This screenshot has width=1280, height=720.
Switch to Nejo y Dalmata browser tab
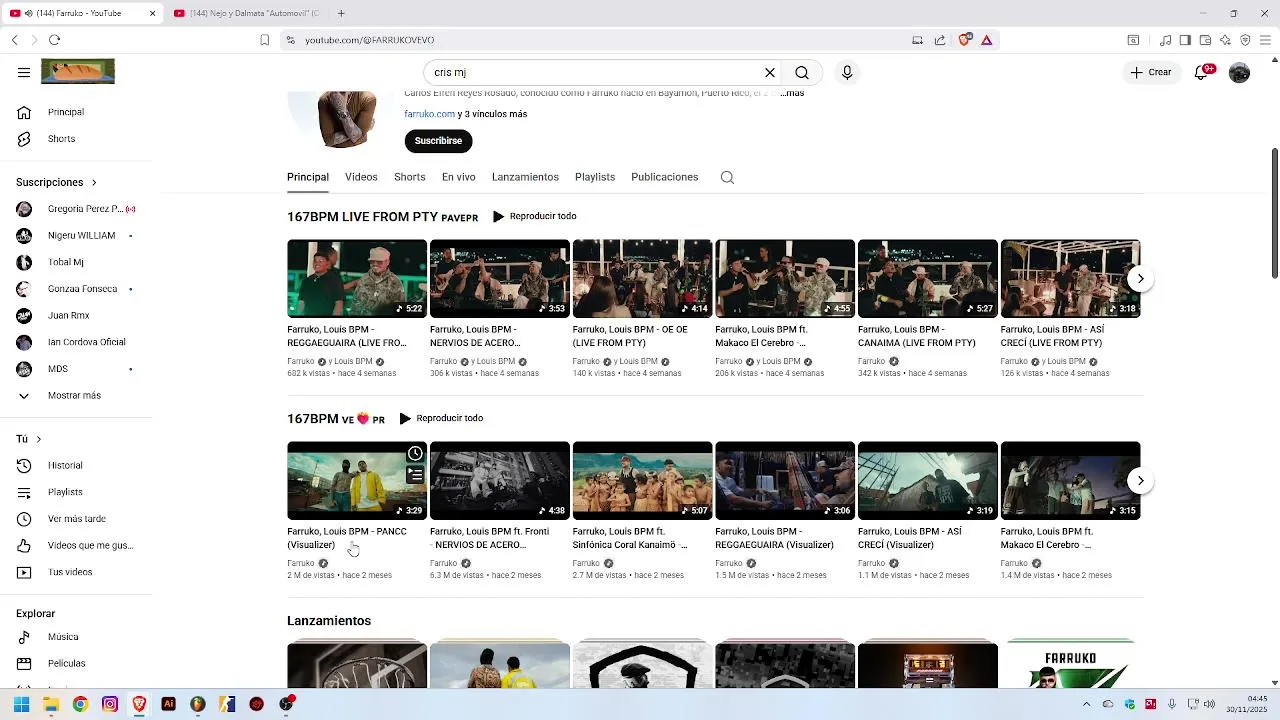pyautogui.click(x=248, y=13)
